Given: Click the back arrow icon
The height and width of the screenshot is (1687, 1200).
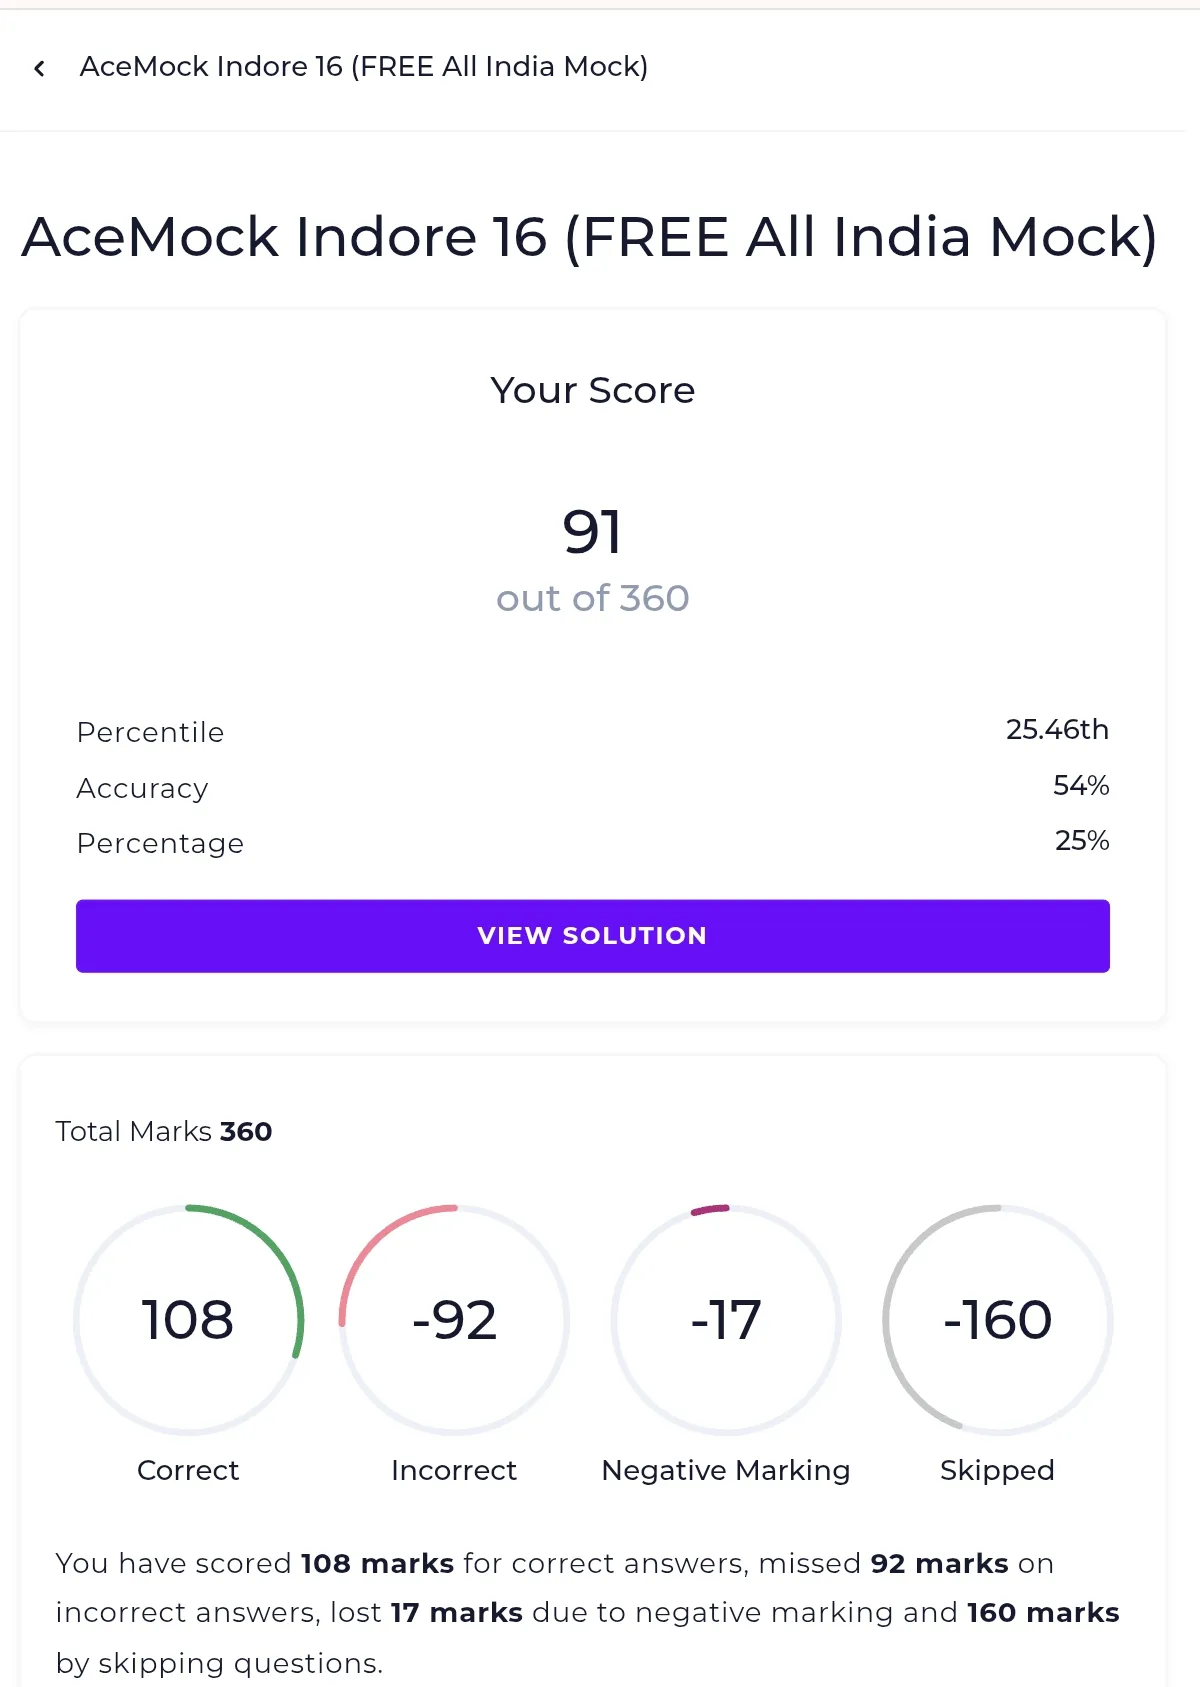Looking at the screenshot, I should (39, 68).
